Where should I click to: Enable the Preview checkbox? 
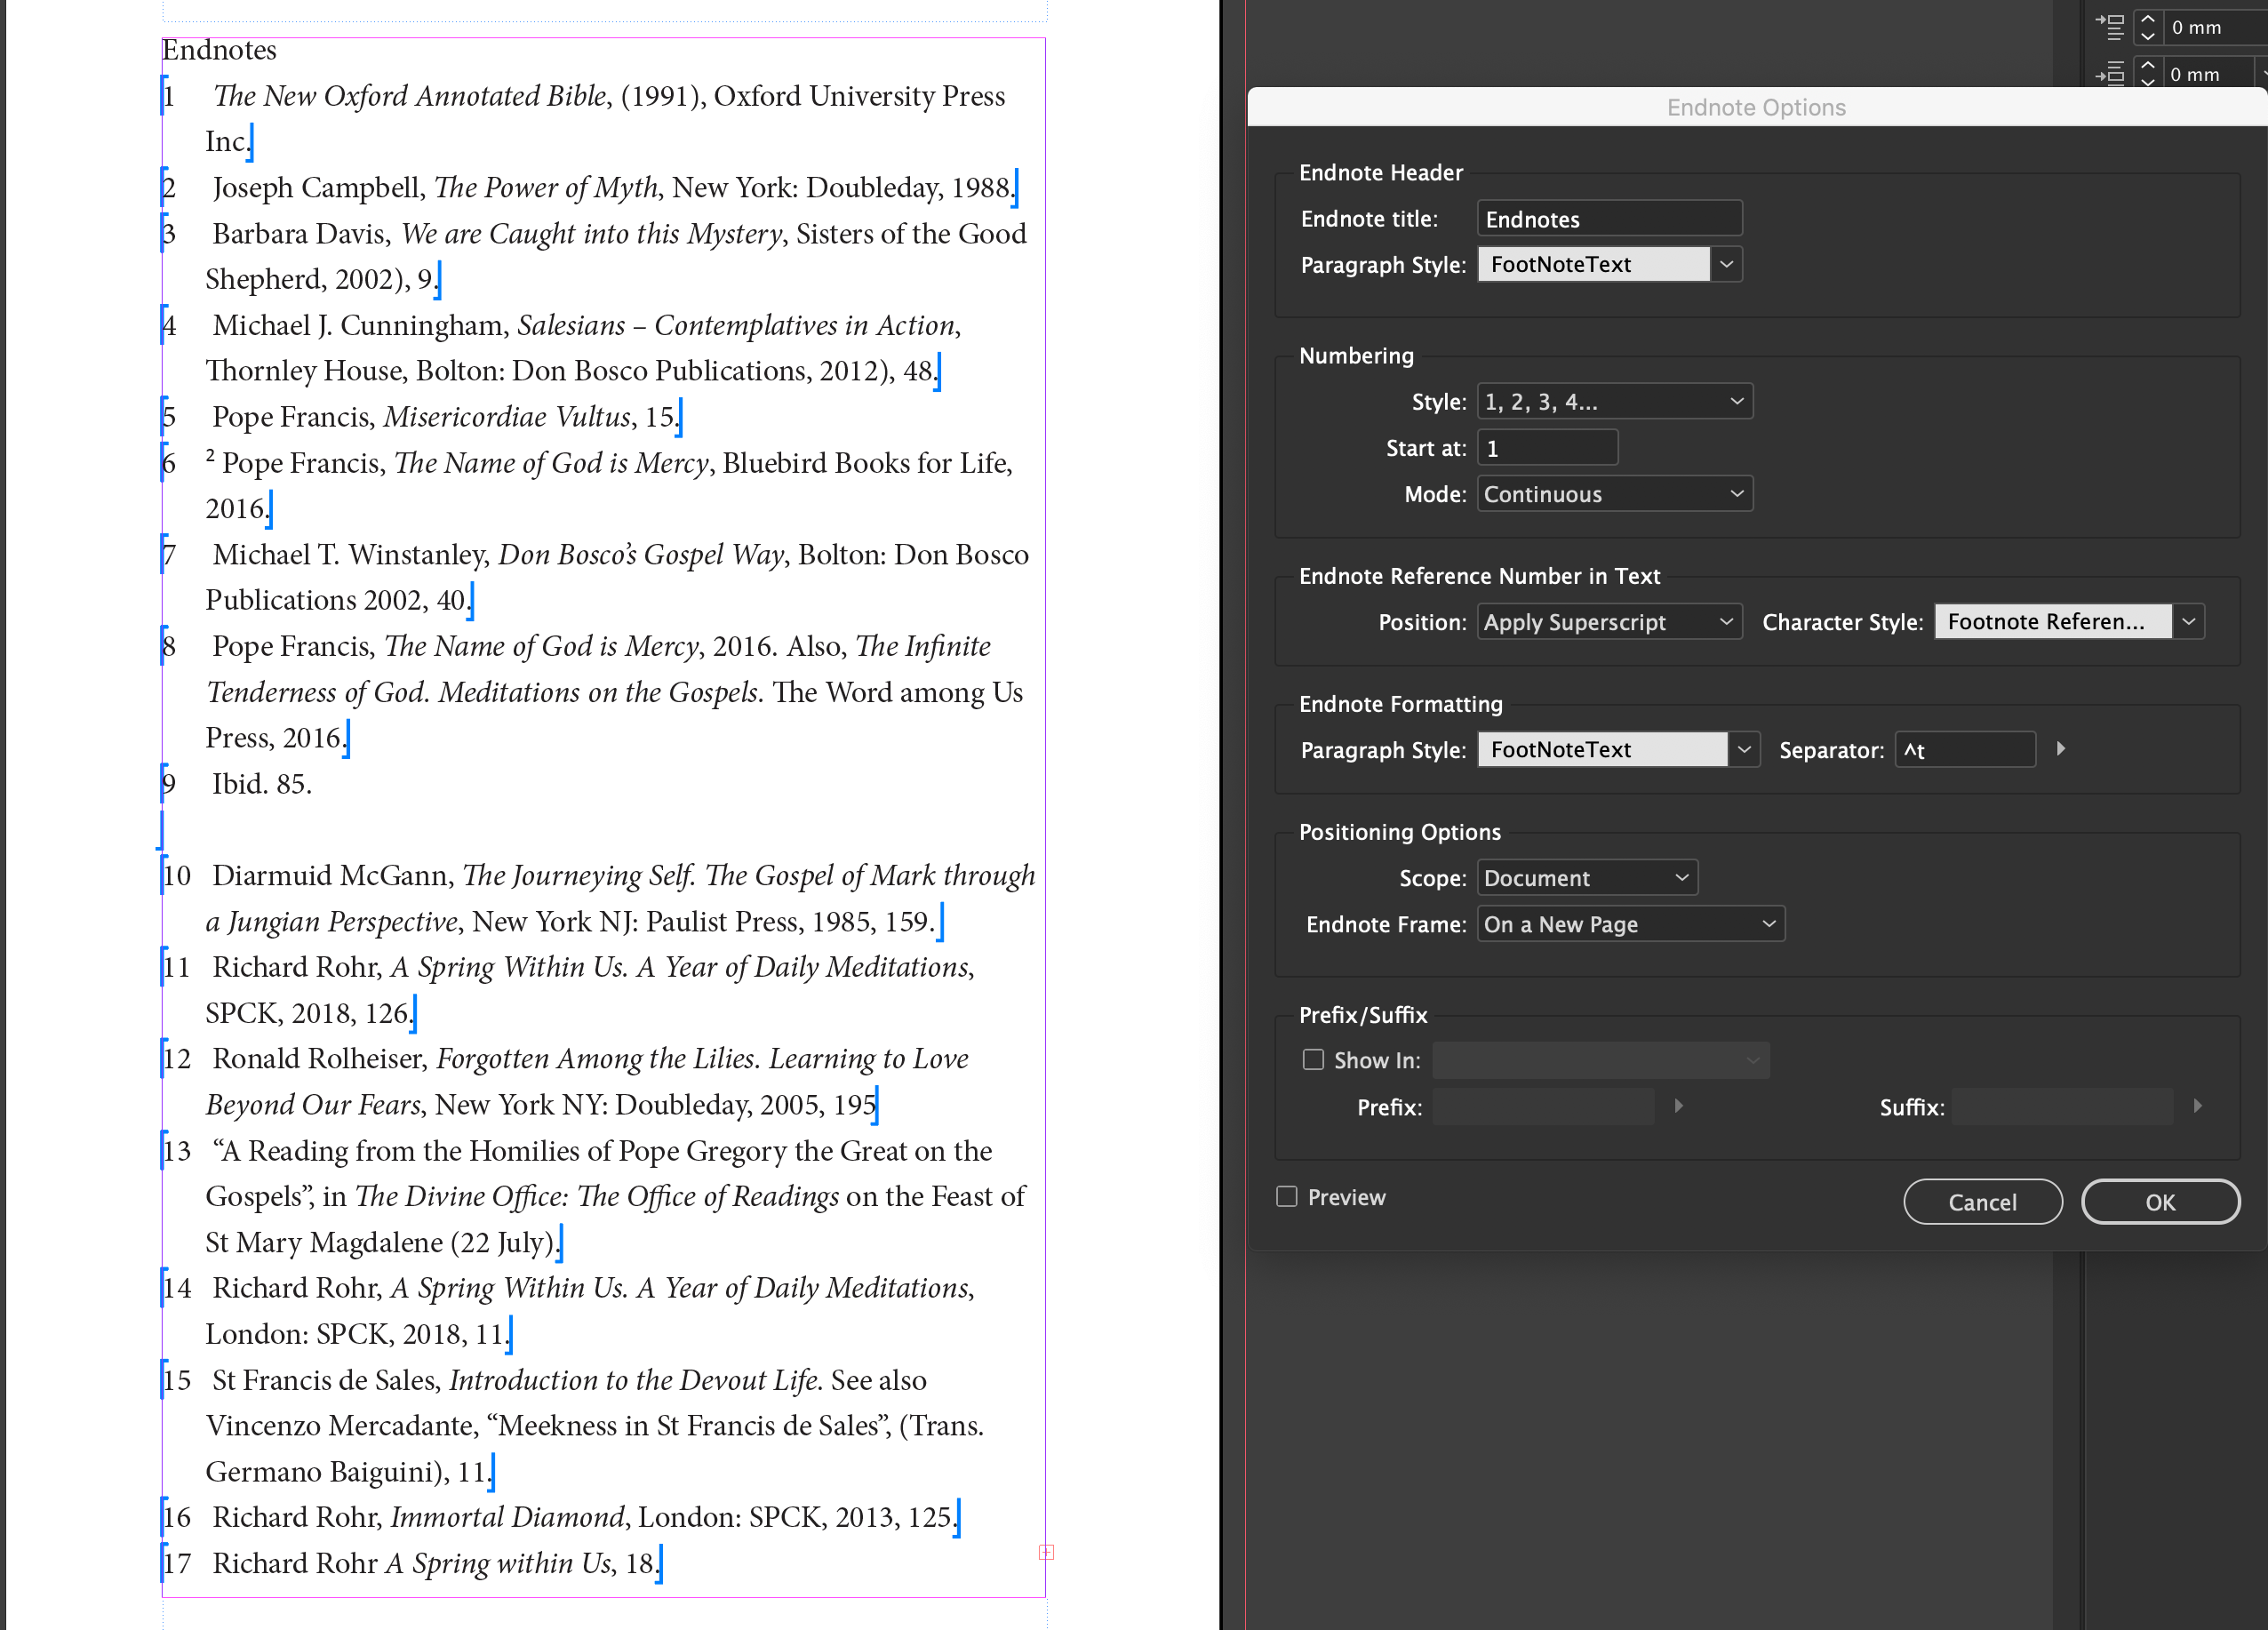1287,1196
